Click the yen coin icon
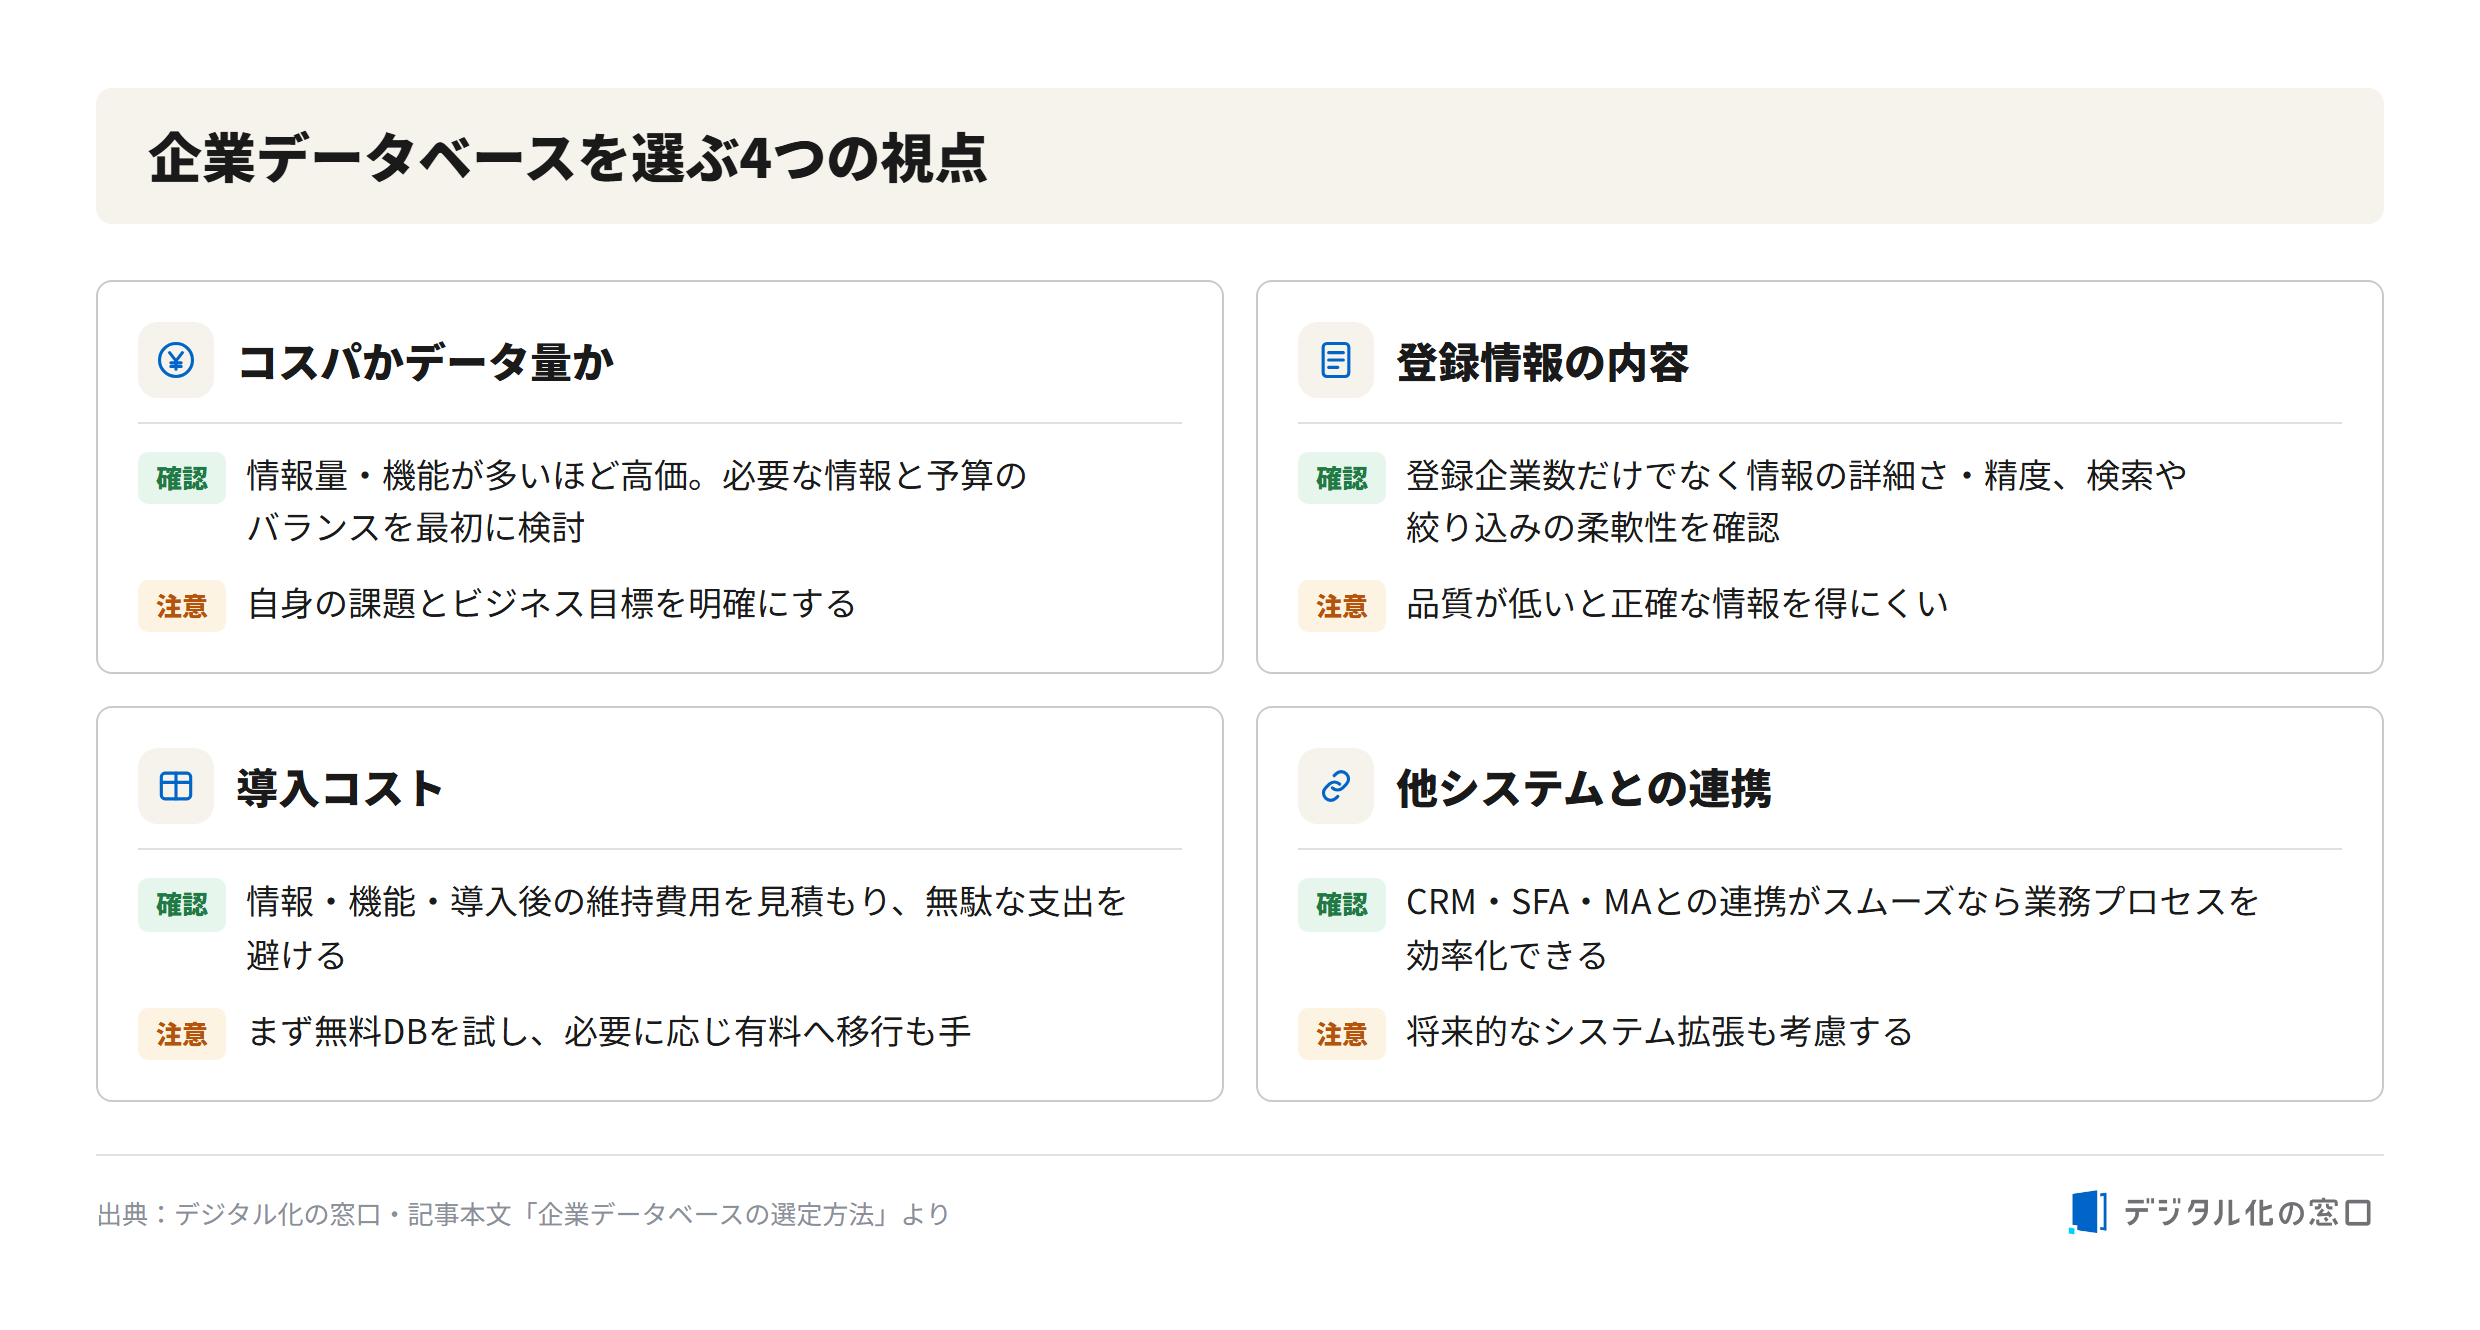2480x1330 pixels. point(176,360)
